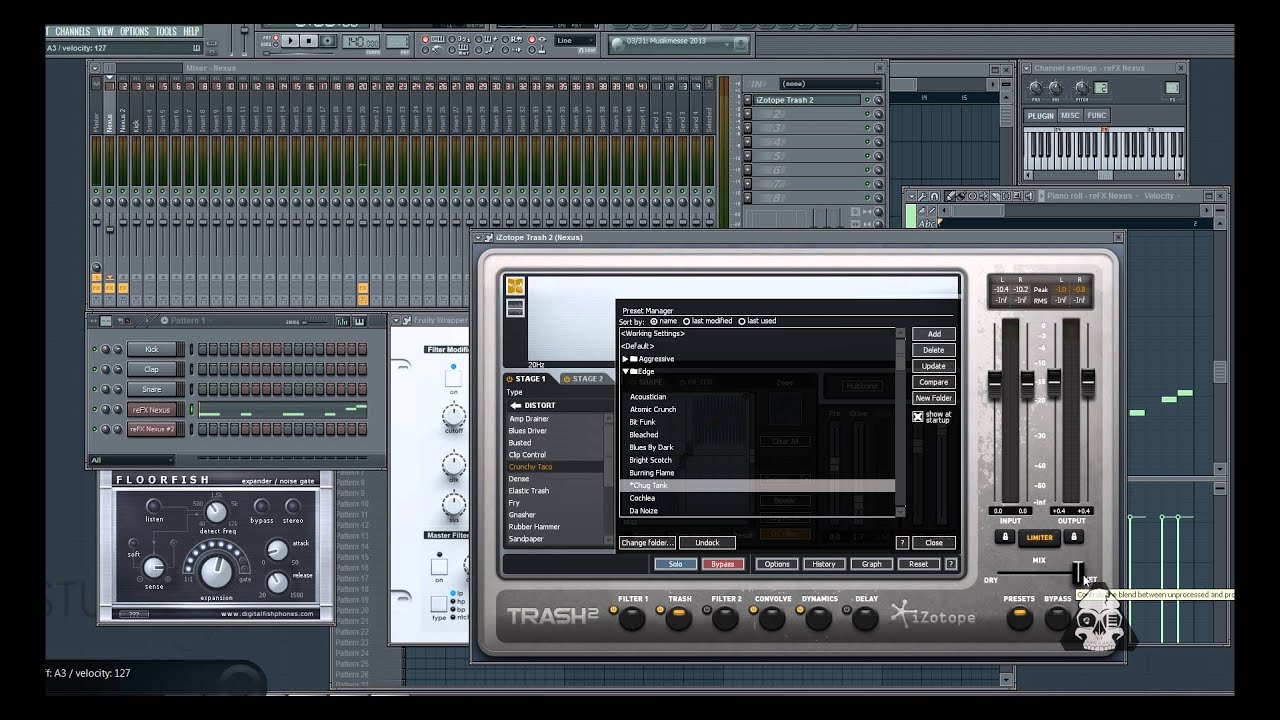Click the Compare button
The width and height of the screenshot is (1280, 720).
pos(933,382)
